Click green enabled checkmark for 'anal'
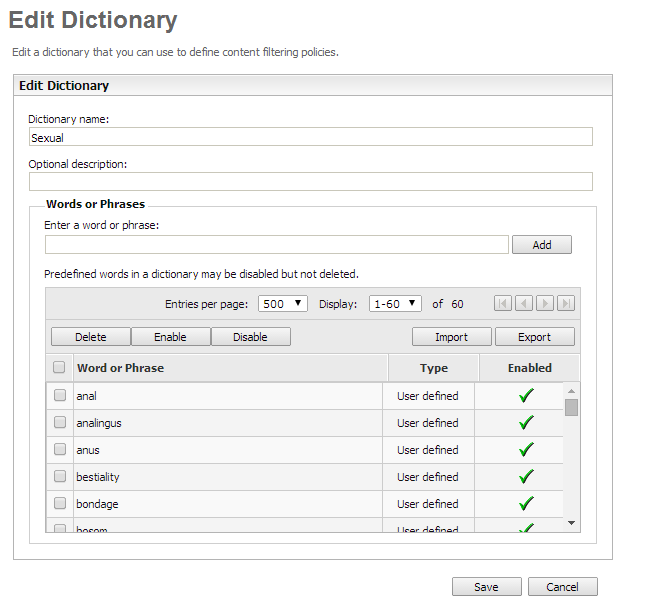This screenshot has width=648, height=605. pyautogui.click(x=527, y=396)
